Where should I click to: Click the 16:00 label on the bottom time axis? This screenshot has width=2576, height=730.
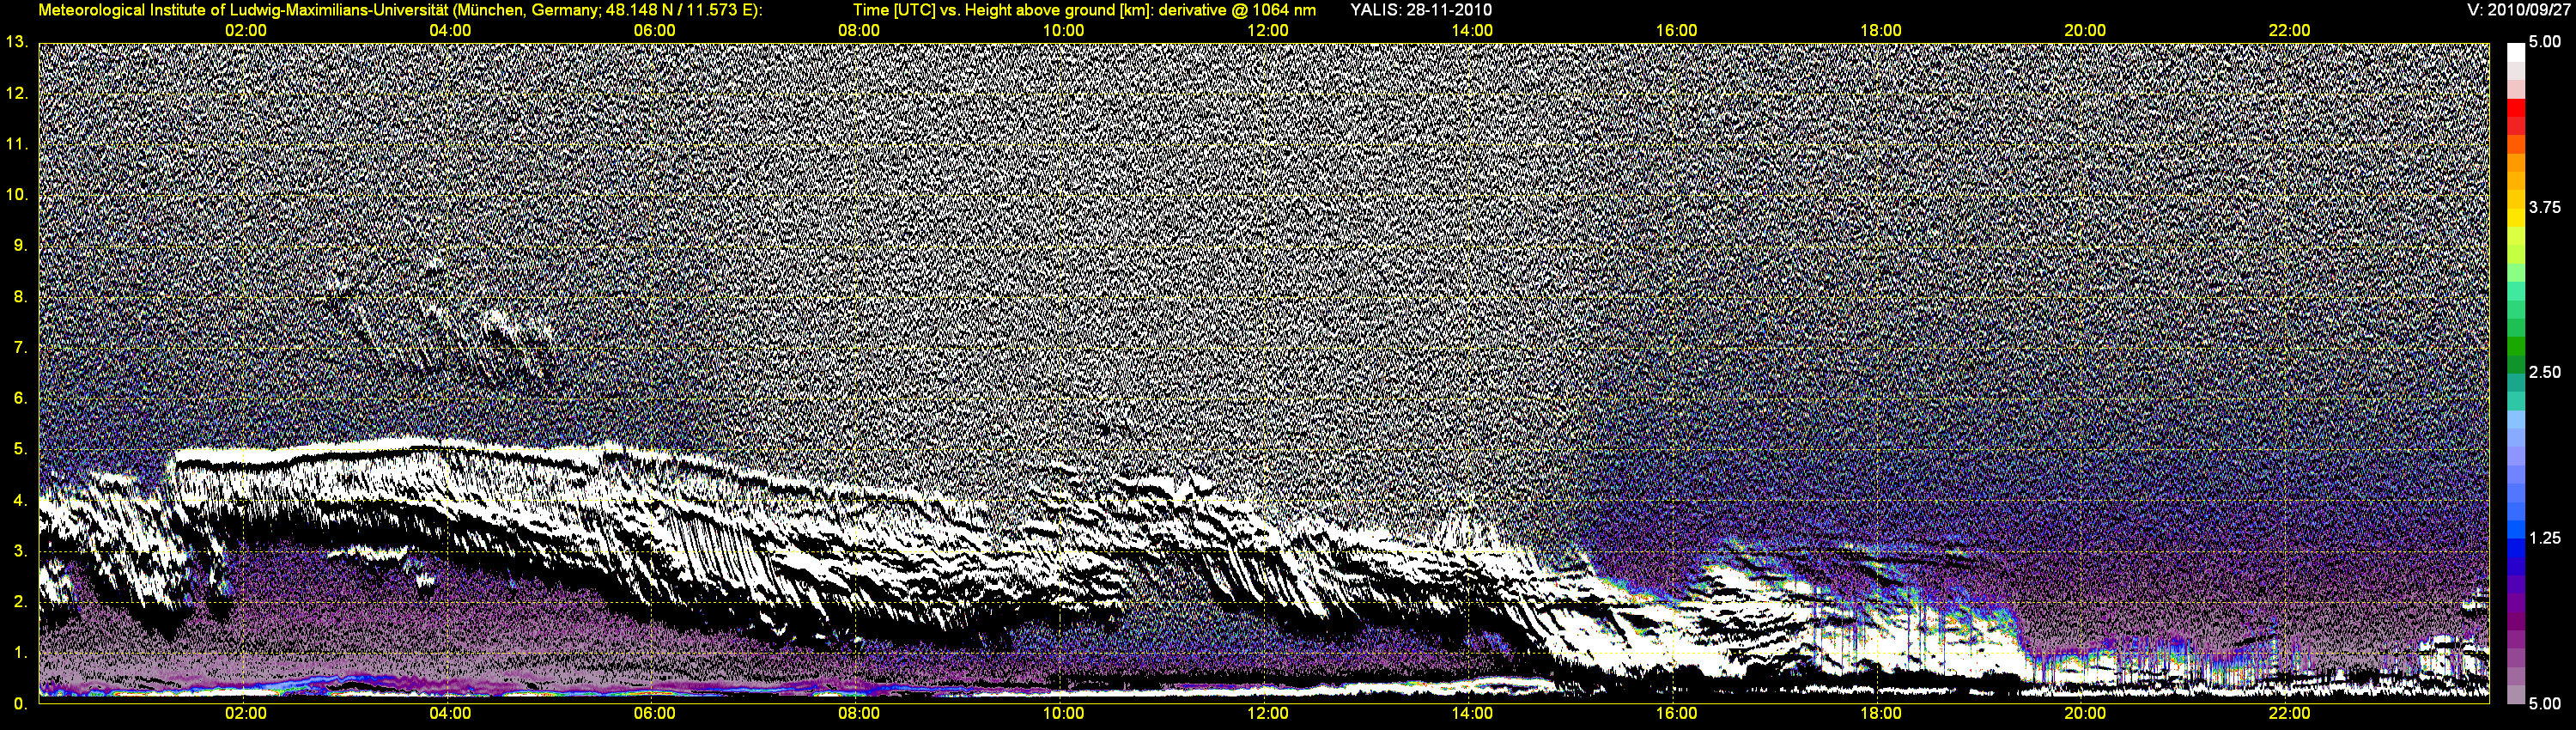point(1676,714)
